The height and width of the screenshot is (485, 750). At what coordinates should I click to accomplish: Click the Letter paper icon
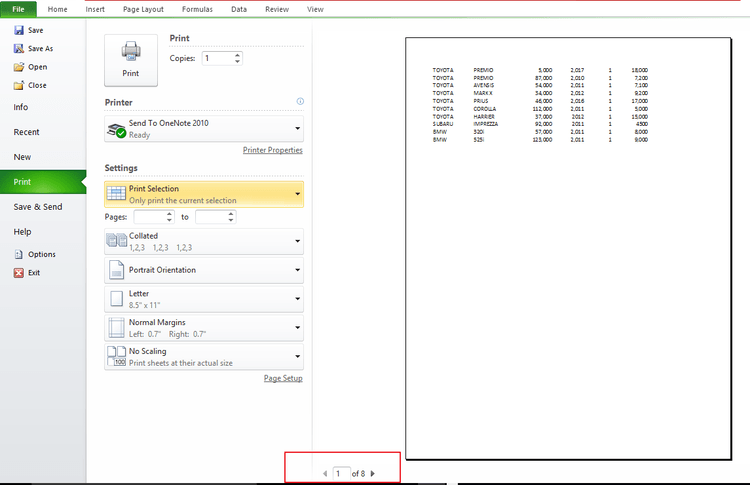[x=116, y=298]
